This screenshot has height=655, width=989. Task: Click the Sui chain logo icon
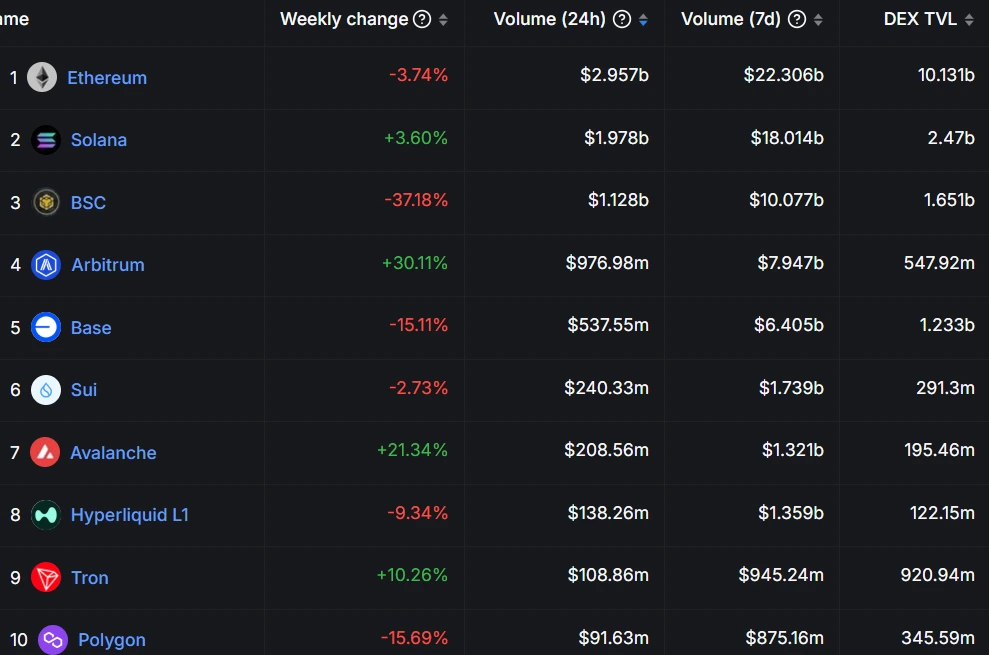tap(46, 390)
